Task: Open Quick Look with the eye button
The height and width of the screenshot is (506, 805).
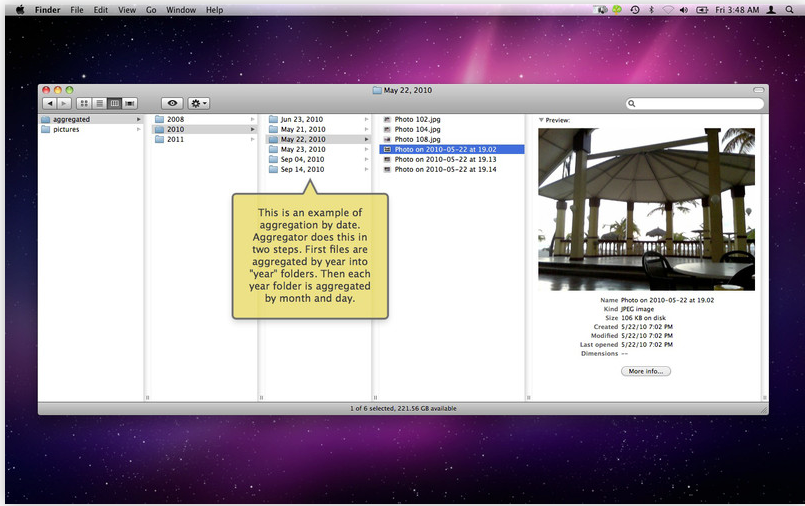Action: [x=172, y=104]
